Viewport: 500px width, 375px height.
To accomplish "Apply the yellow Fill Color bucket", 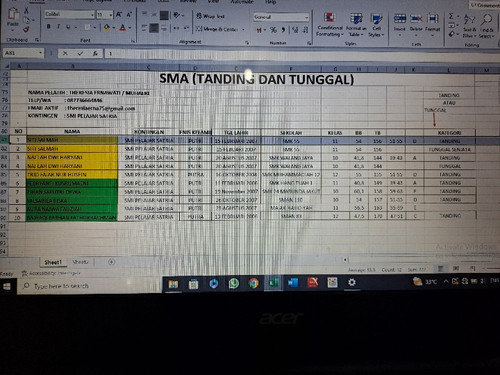I will tap(107, 27).
